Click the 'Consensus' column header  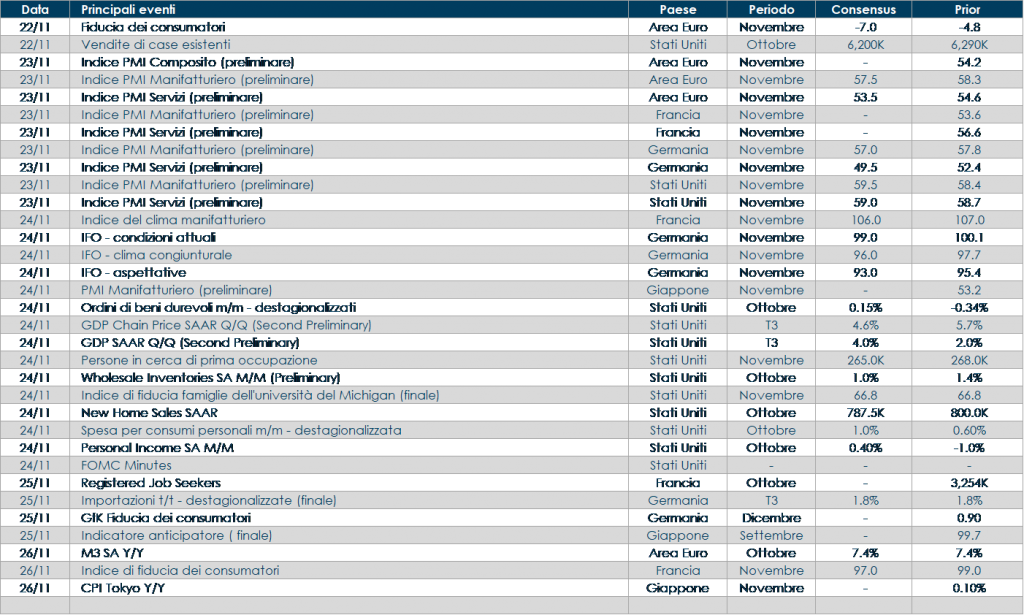(863, 9)
